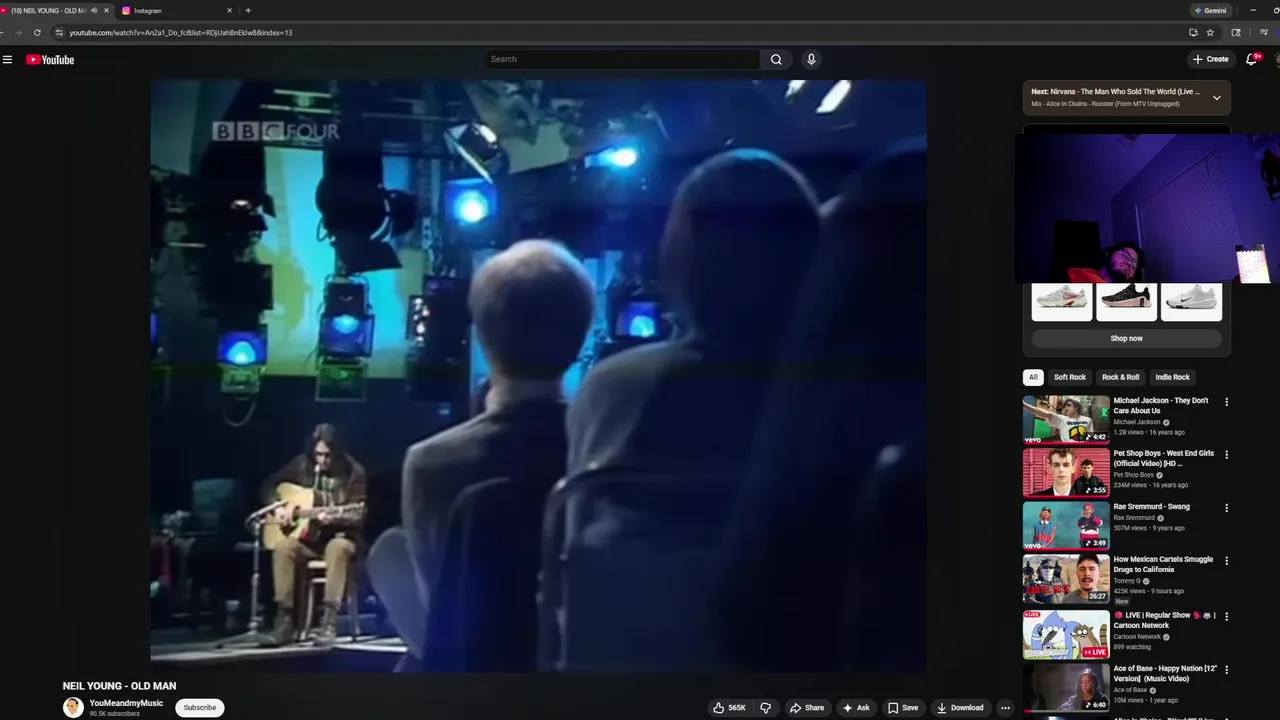Close the Instagram tab
The height and width of the screenshot is (720, 1280).
[x=229, y=10]
